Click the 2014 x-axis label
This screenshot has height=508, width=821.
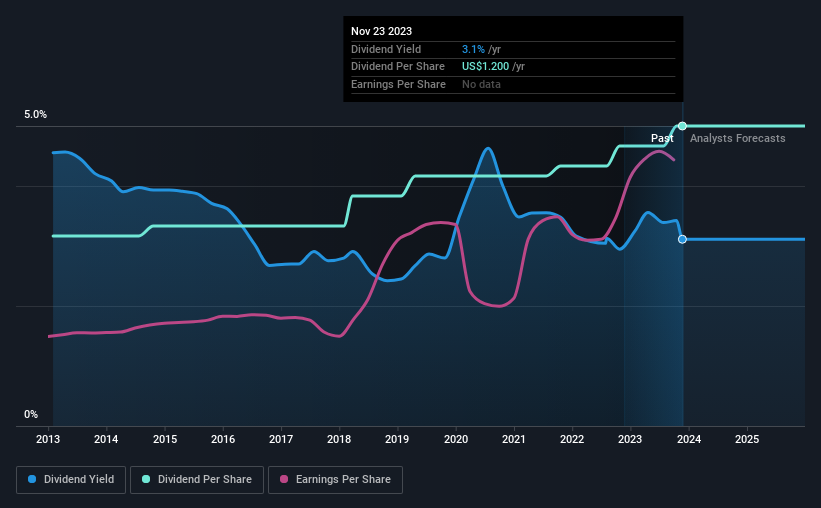coord(106,439)
